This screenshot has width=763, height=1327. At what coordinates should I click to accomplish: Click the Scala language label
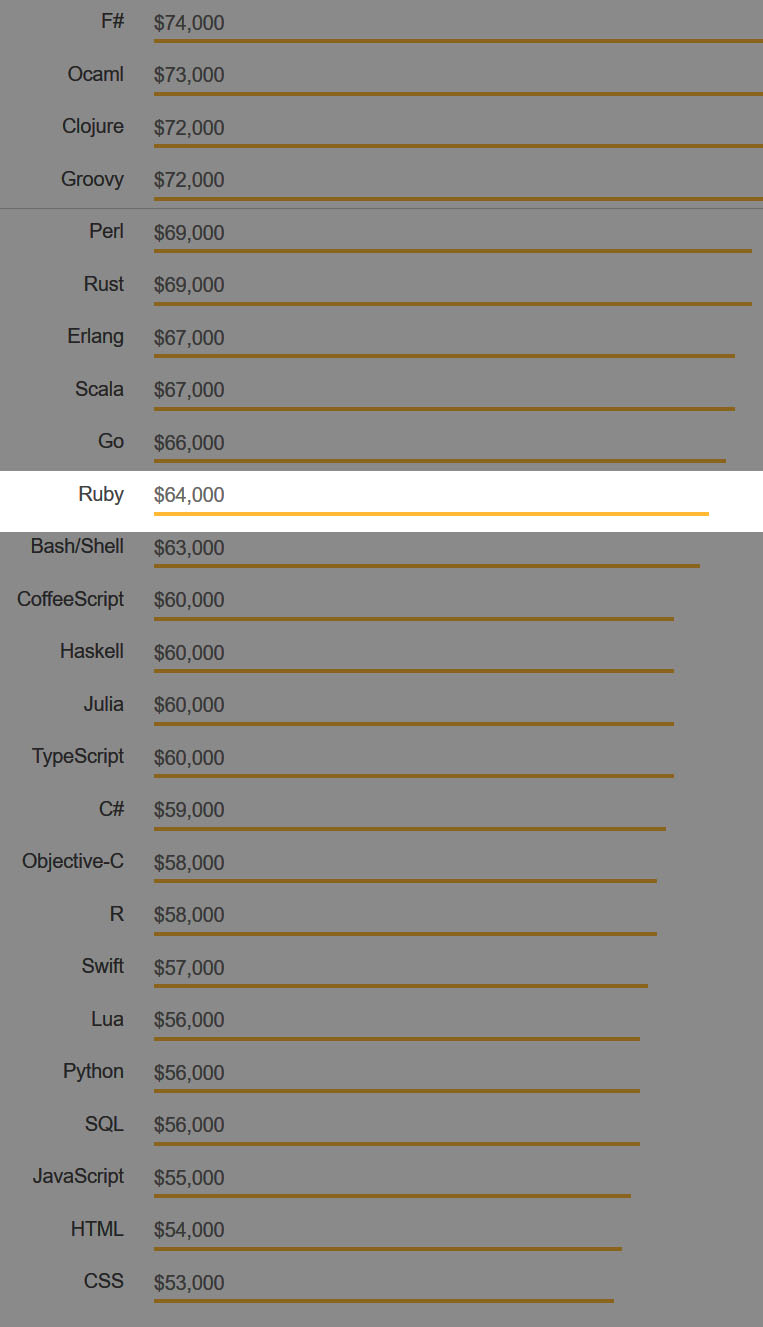(100, 389)
